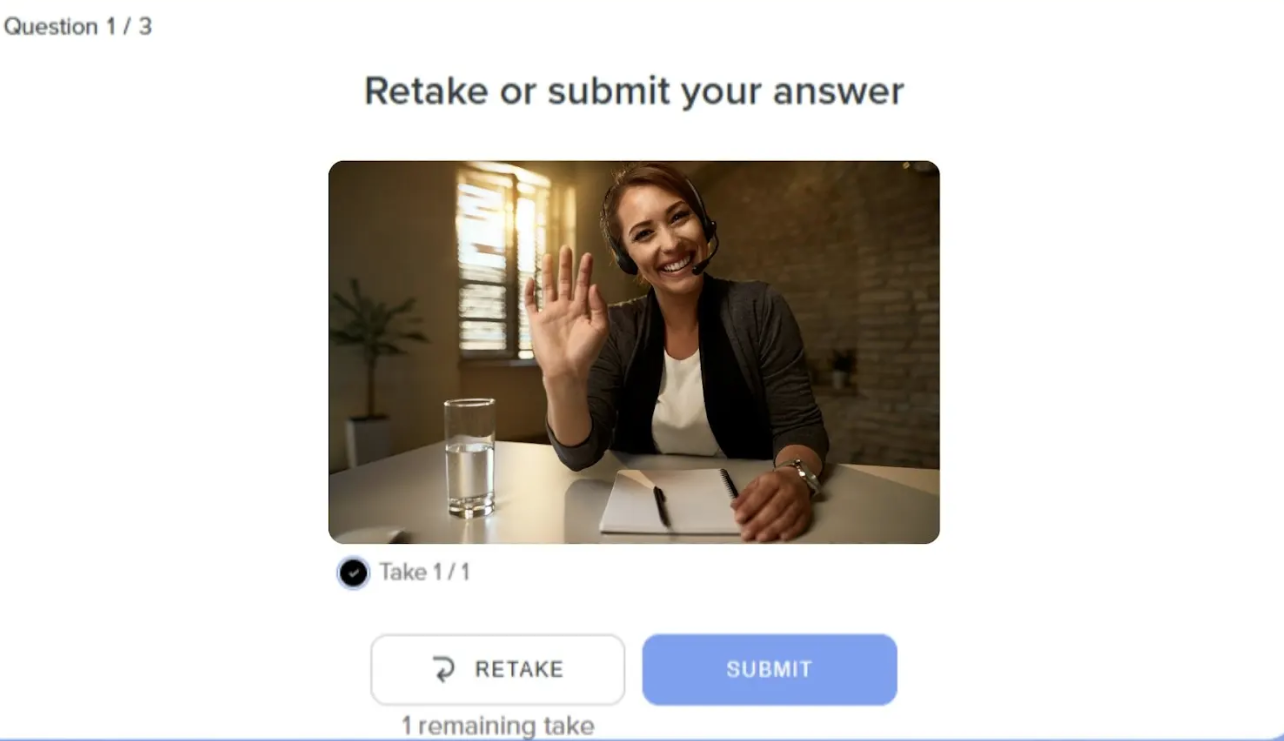Click the sunlit window with blinds
Screen dimensions: 1284x741
[x=504, y=260]
